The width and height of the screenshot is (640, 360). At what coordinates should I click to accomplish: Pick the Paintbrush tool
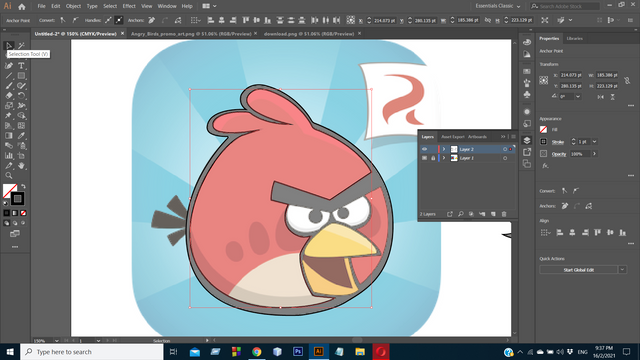tap(9, 86)
